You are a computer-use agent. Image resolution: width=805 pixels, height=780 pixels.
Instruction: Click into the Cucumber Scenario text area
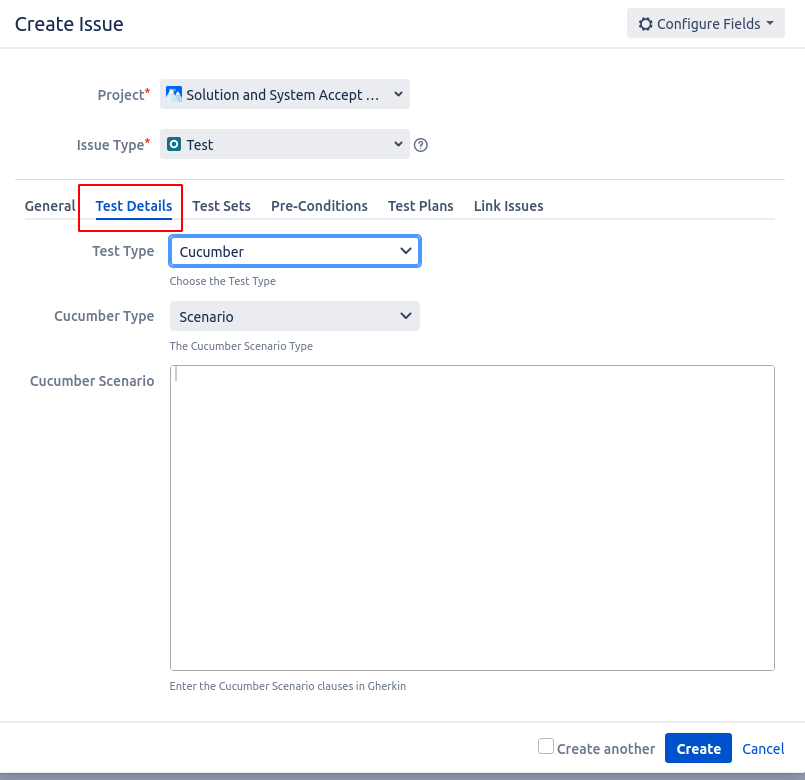(x=472, y=518)
